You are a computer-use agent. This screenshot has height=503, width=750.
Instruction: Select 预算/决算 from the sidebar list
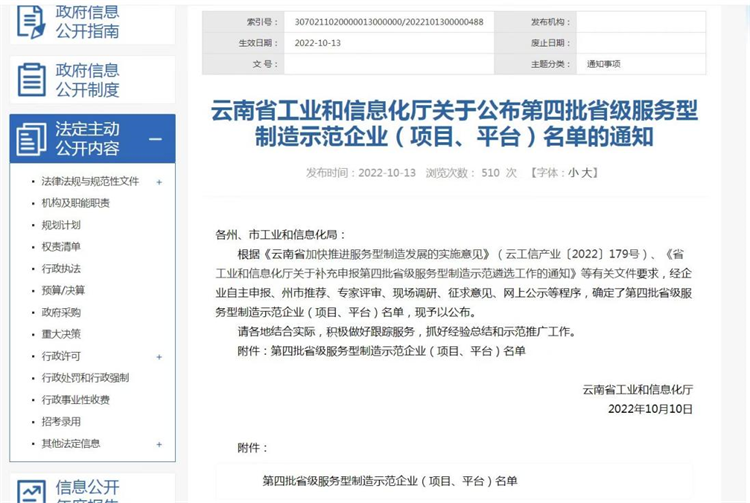click(x=63, y=290)
